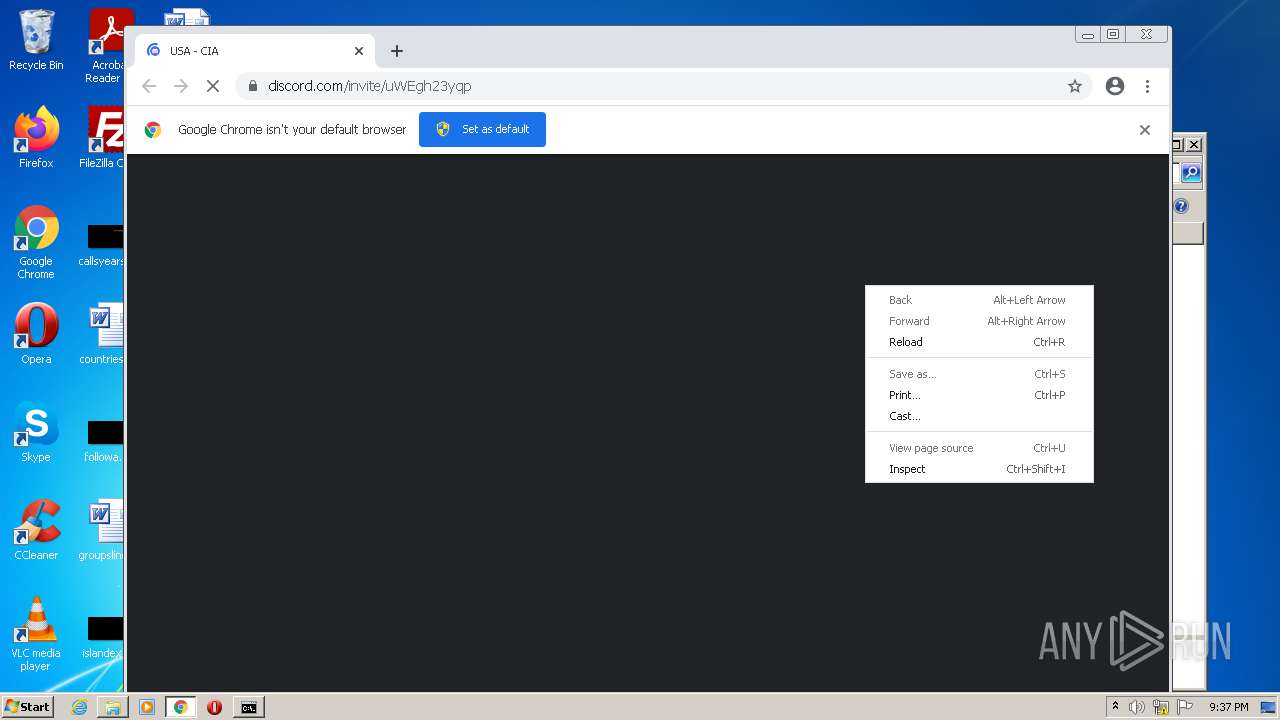
Task: Open the Chrome profile avatar menu
Action: 1115,86
